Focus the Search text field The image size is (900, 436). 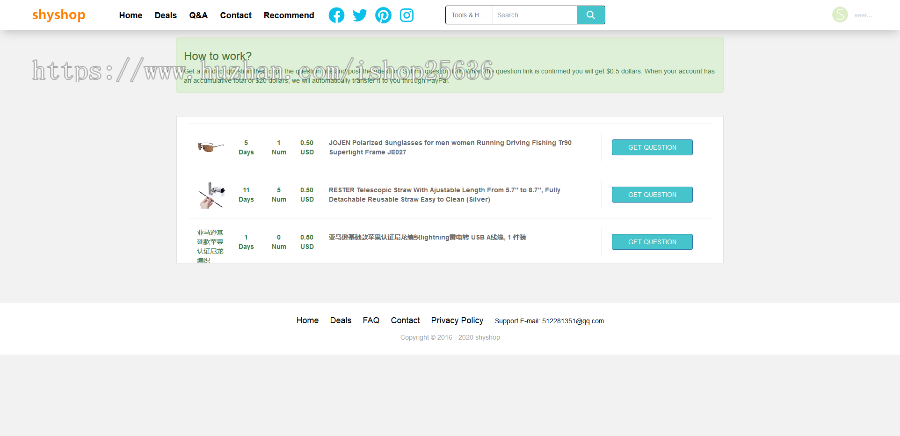(534, 15)
